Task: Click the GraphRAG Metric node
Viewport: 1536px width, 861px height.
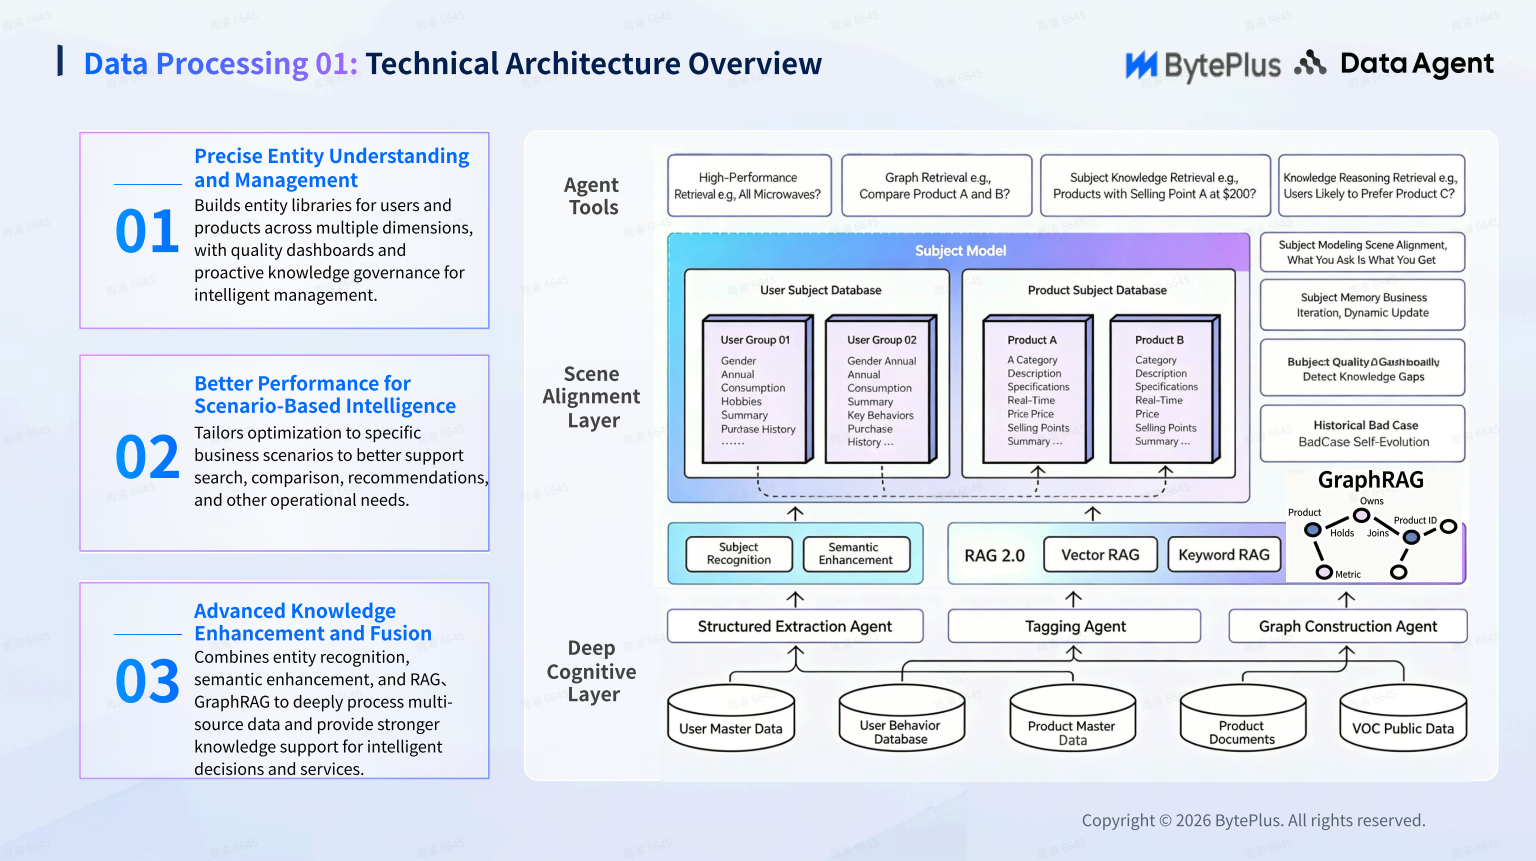Action: pyautogui.click(x=1324, y=573)
